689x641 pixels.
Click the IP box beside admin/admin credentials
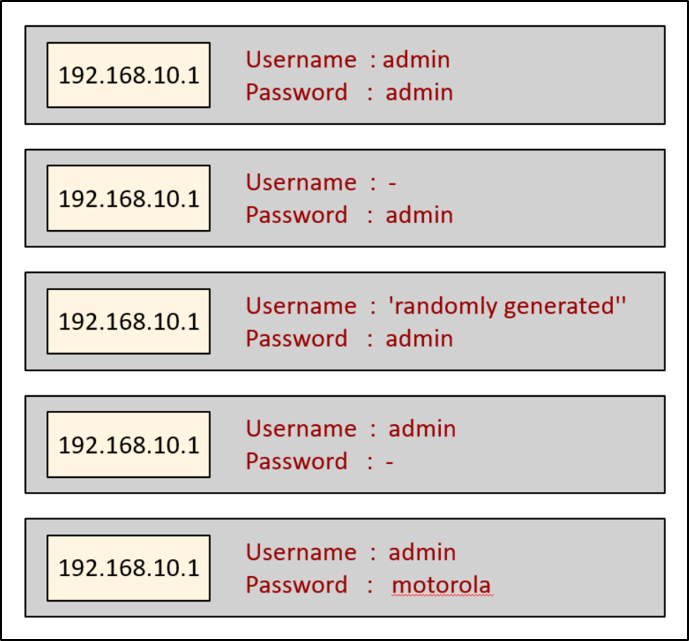coord(128,75)
